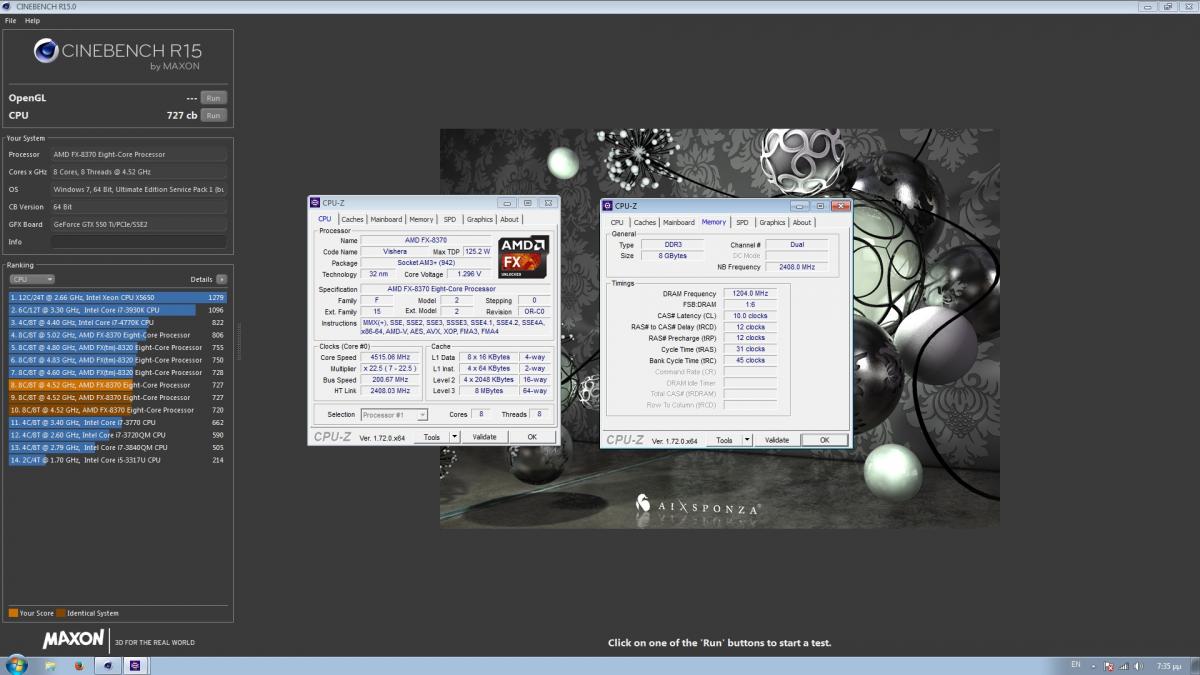Click the Cinebench title bar icon
Image resolution: width=1200 pixels, height=675 pixels.
(x=7, y=7)
